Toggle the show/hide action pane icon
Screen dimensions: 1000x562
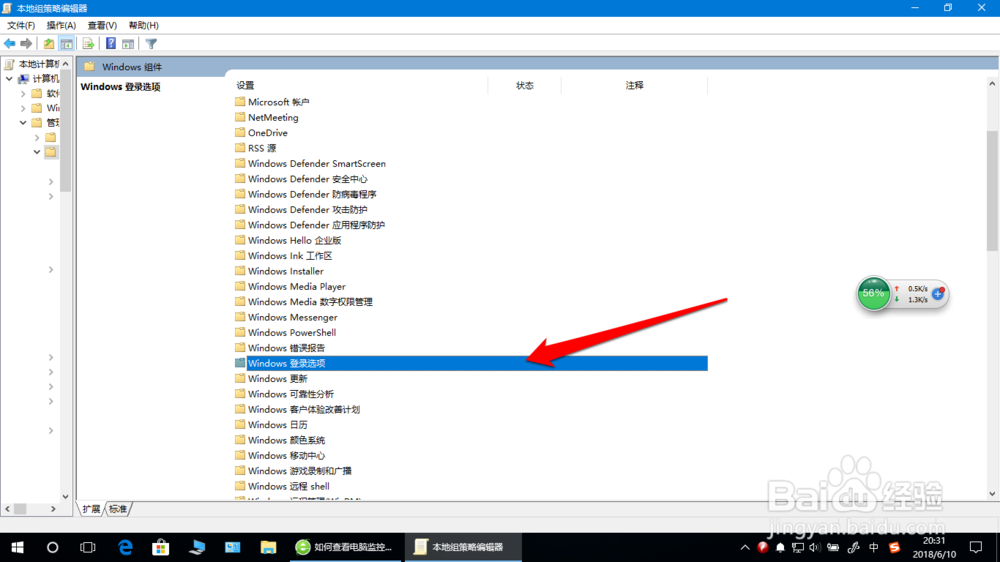point(128,43)
